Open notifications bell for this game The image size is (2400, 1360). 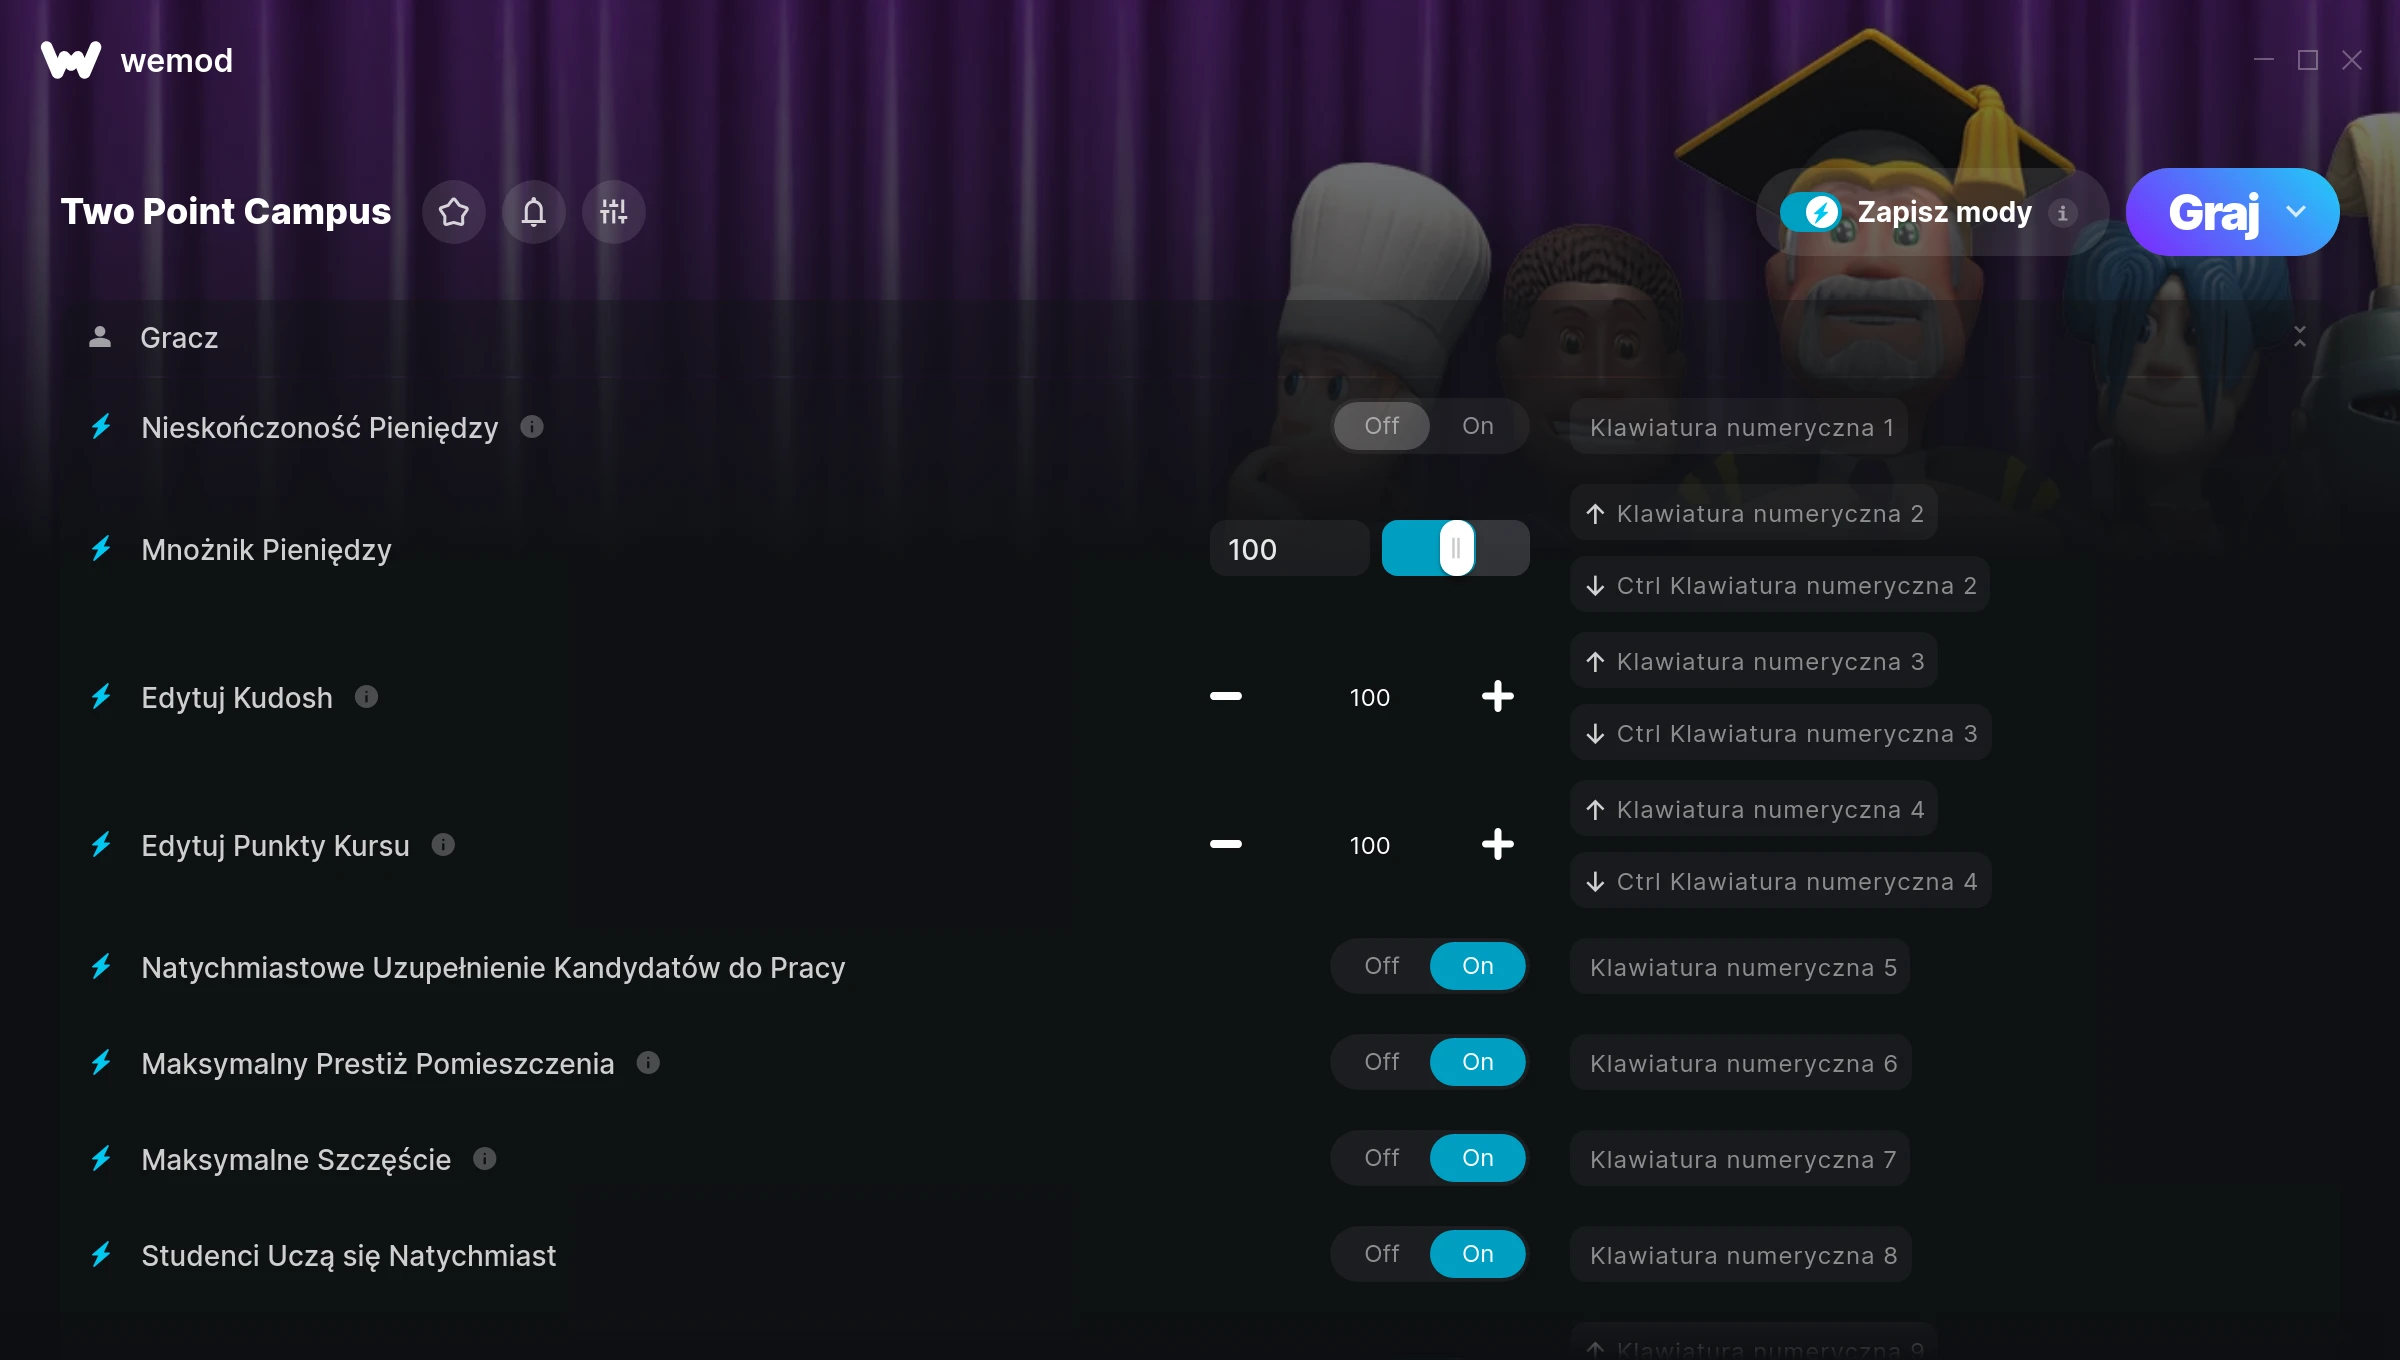point(534,212)
